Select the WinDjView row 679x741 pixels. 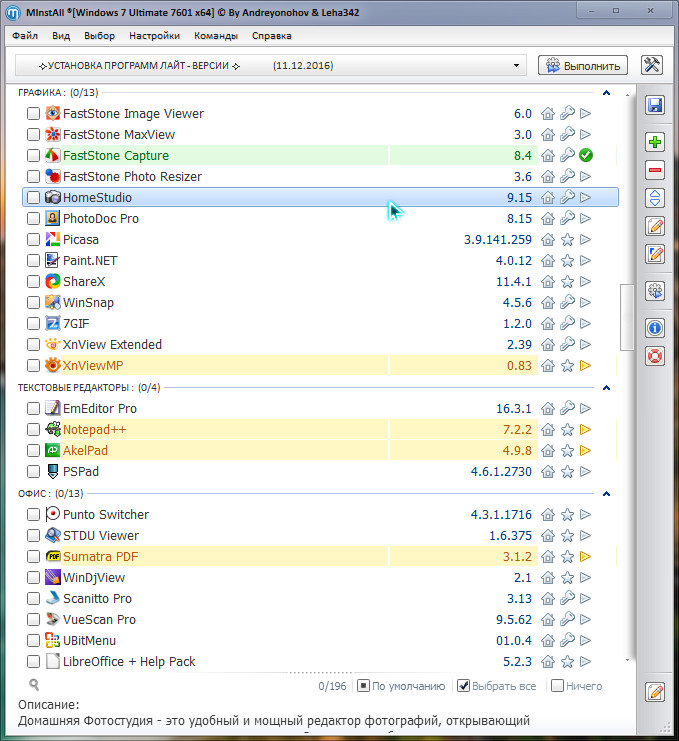click(320, 577)
